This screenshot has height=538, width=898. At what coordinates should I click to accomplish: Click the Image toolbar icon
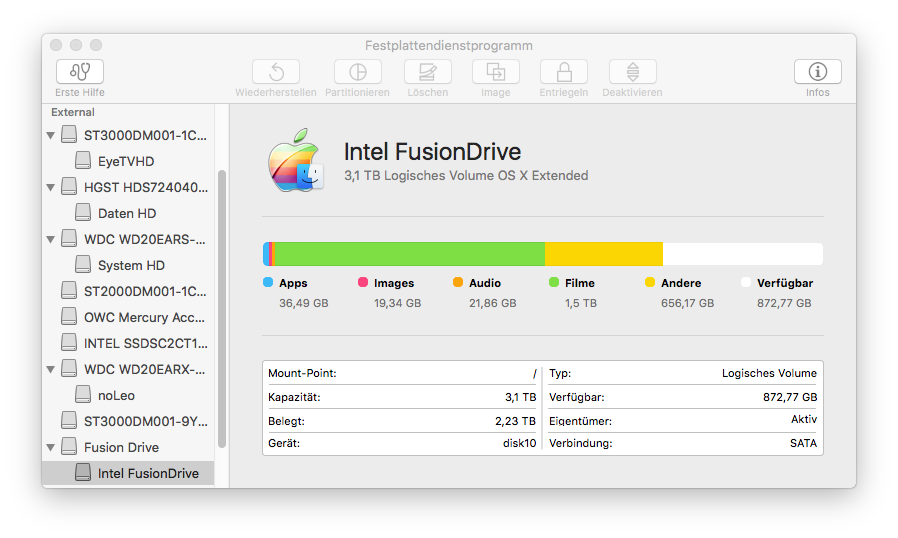click(x=496, y=72)
